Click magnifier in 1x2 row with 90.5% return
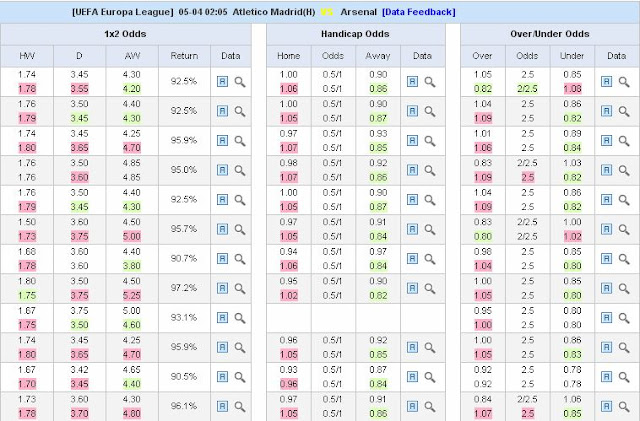The height and width of the screenshot is (421, 640). pos(240,376)
